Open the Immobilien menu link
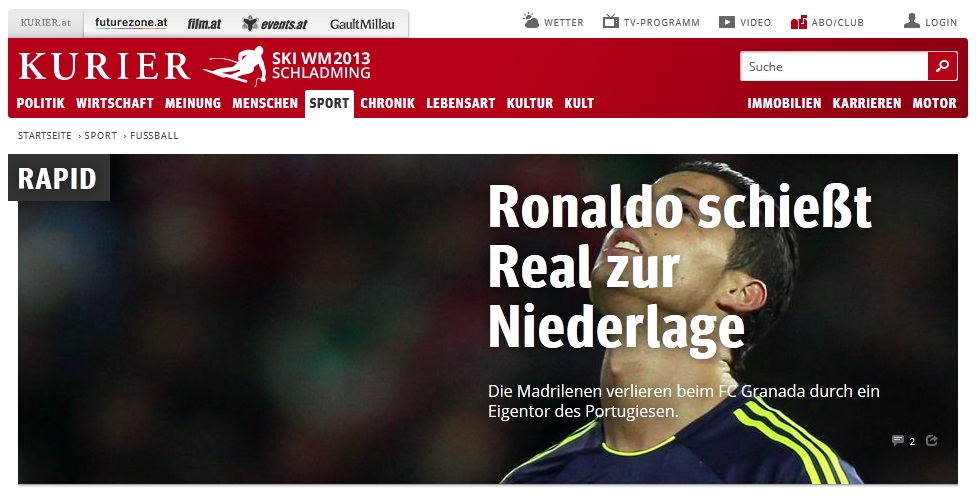The image size is (979, 497). click(x=784, y=104)
